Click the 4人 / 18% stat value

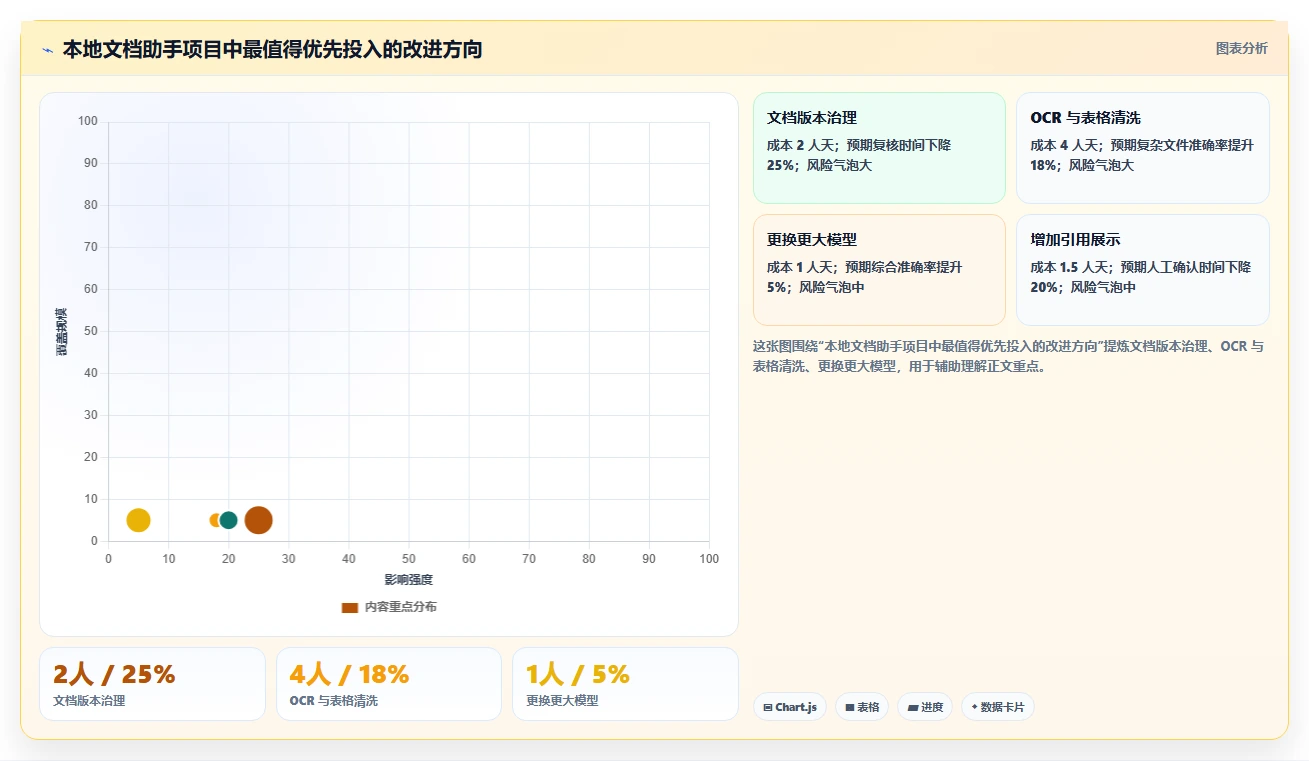click(349, 675)
